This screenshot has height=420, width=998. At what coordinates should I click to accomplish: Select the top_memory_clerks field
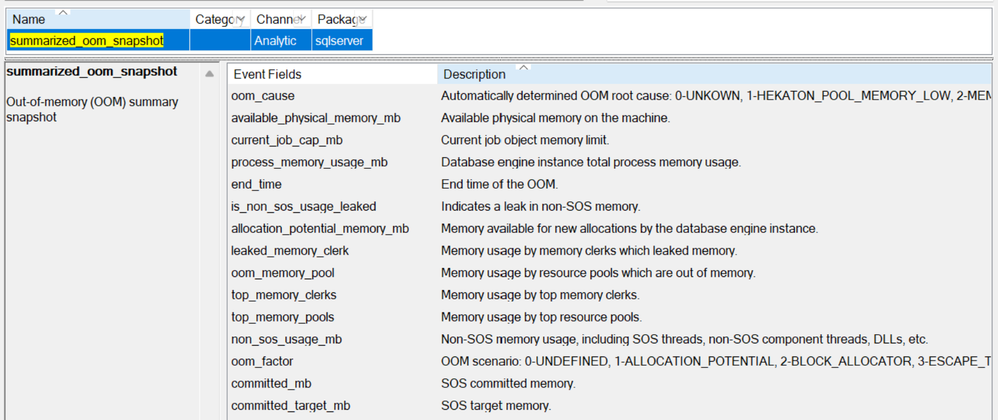[284, 295]
